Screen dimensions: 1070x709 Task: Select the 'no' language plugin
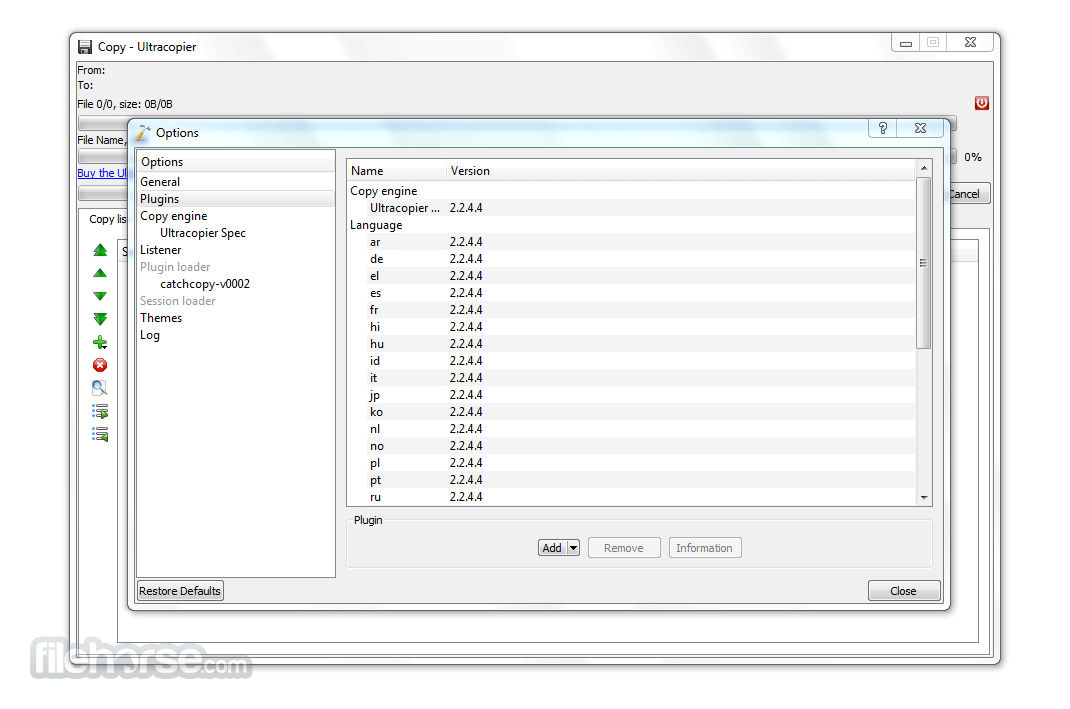pyautogui.click(x=631, y=446)
